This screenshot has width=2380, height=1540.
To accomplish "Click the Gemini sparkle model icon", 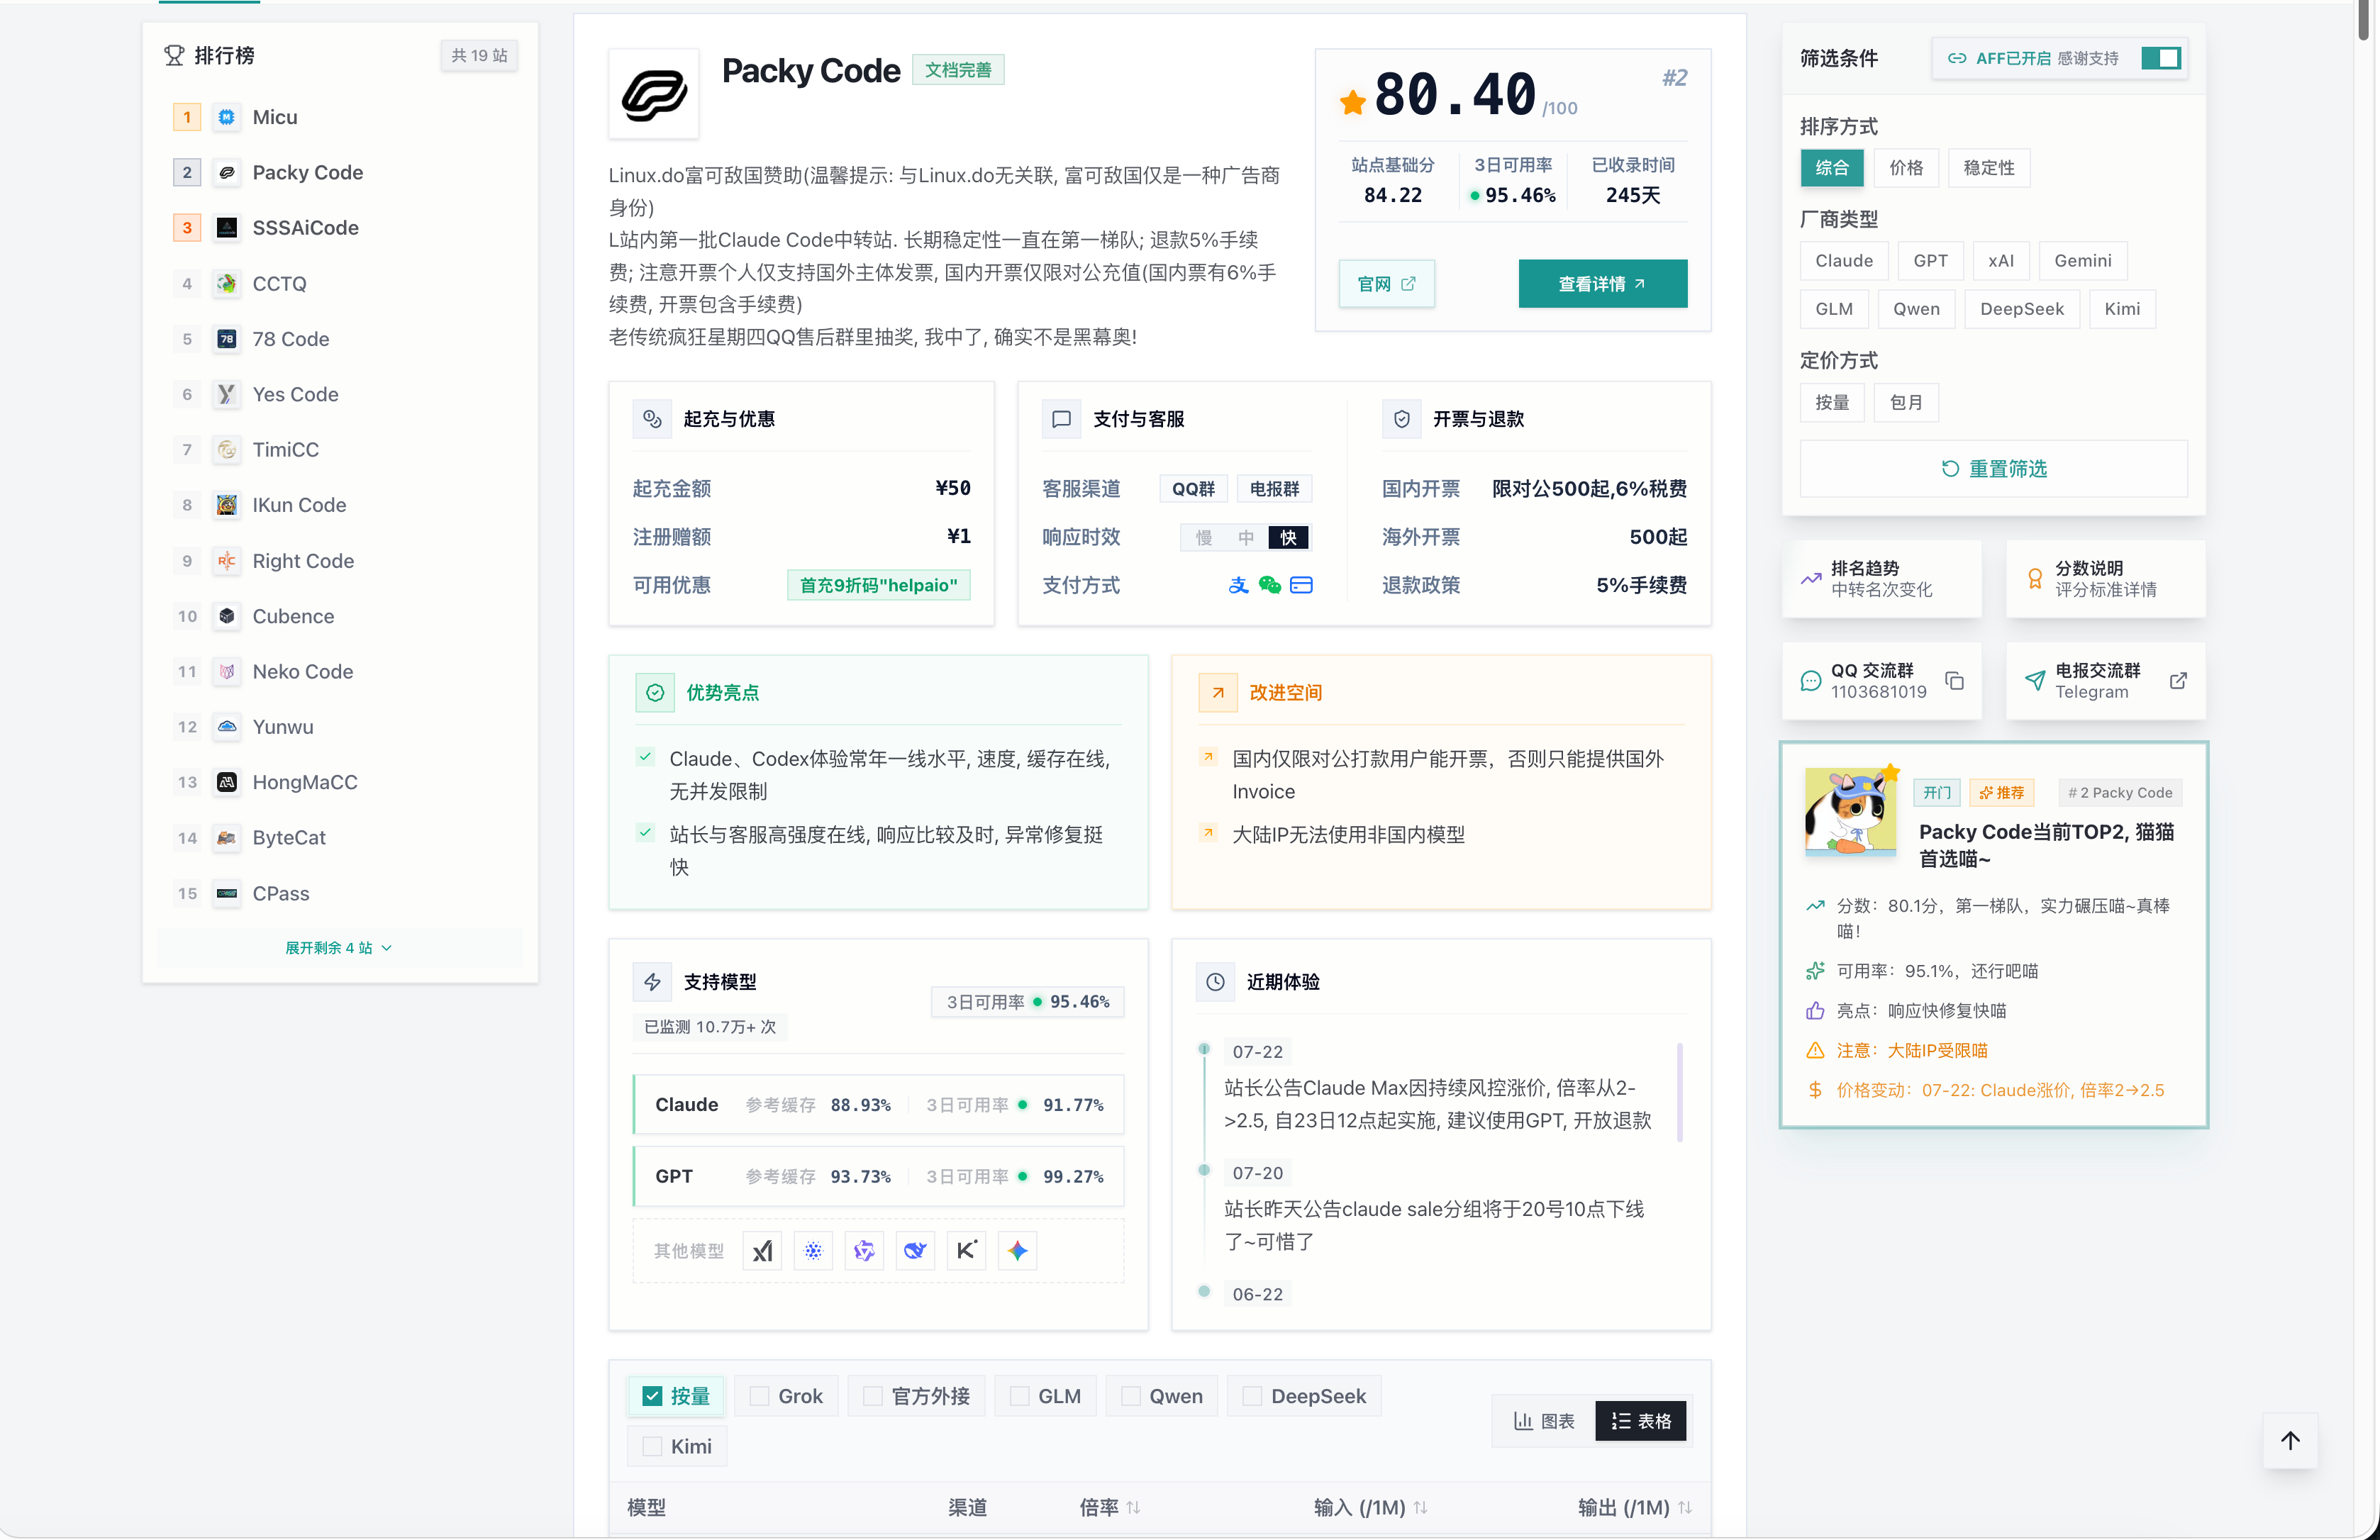I will (1017, 1250).
